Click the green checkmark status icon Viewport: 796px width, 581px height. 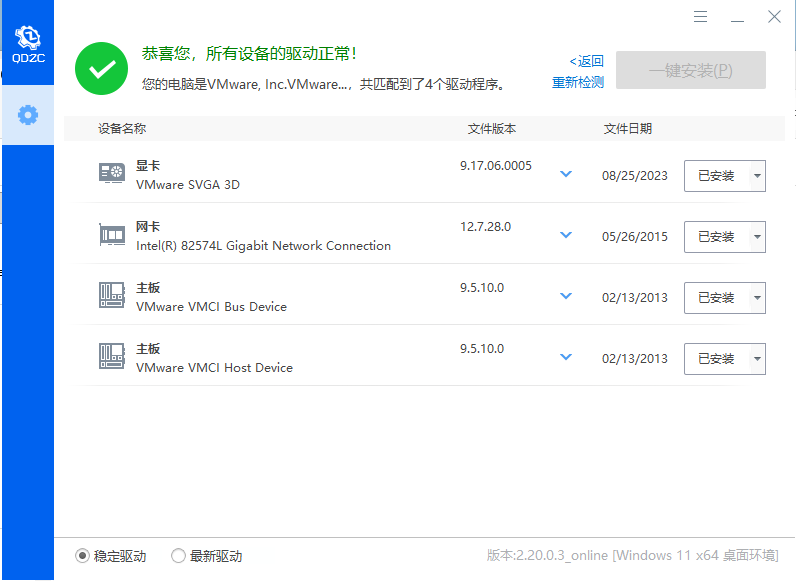coord(100,68)
